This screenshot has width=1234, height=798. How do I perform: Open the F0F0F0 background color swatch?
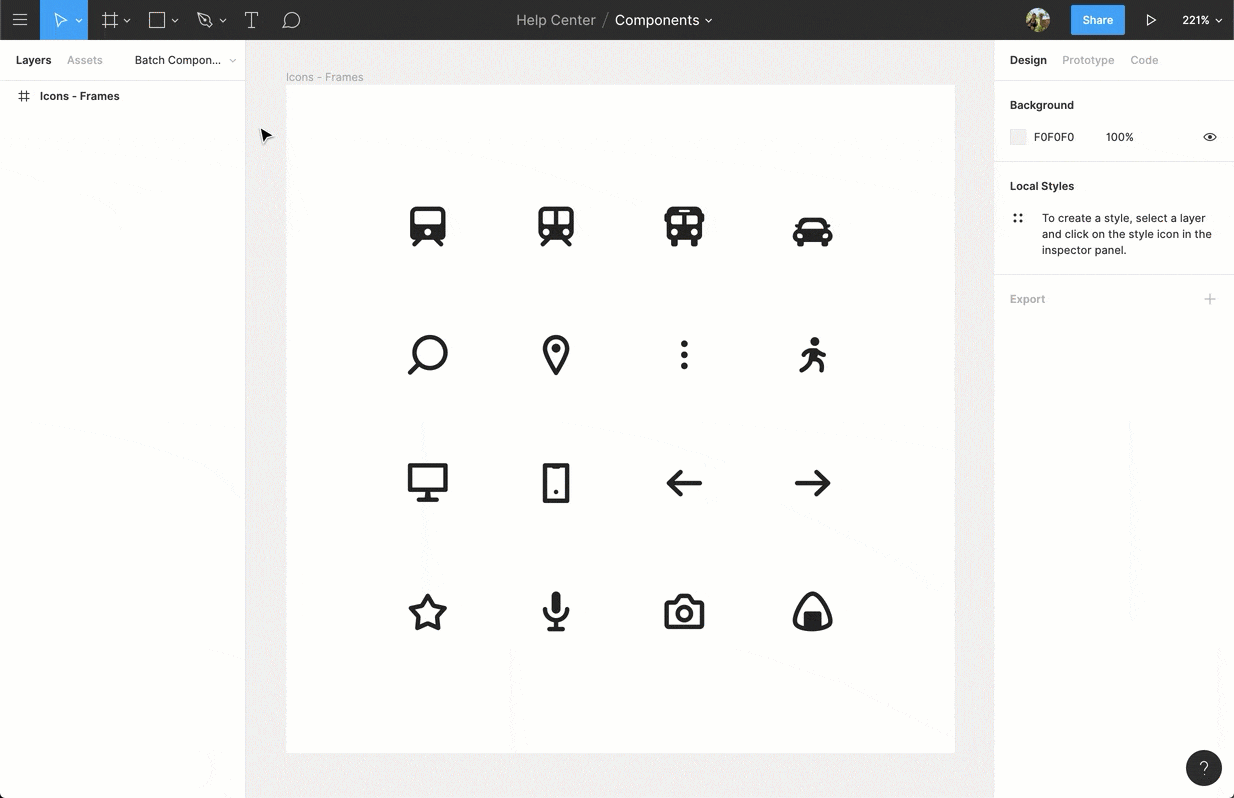pos(1018,137)
